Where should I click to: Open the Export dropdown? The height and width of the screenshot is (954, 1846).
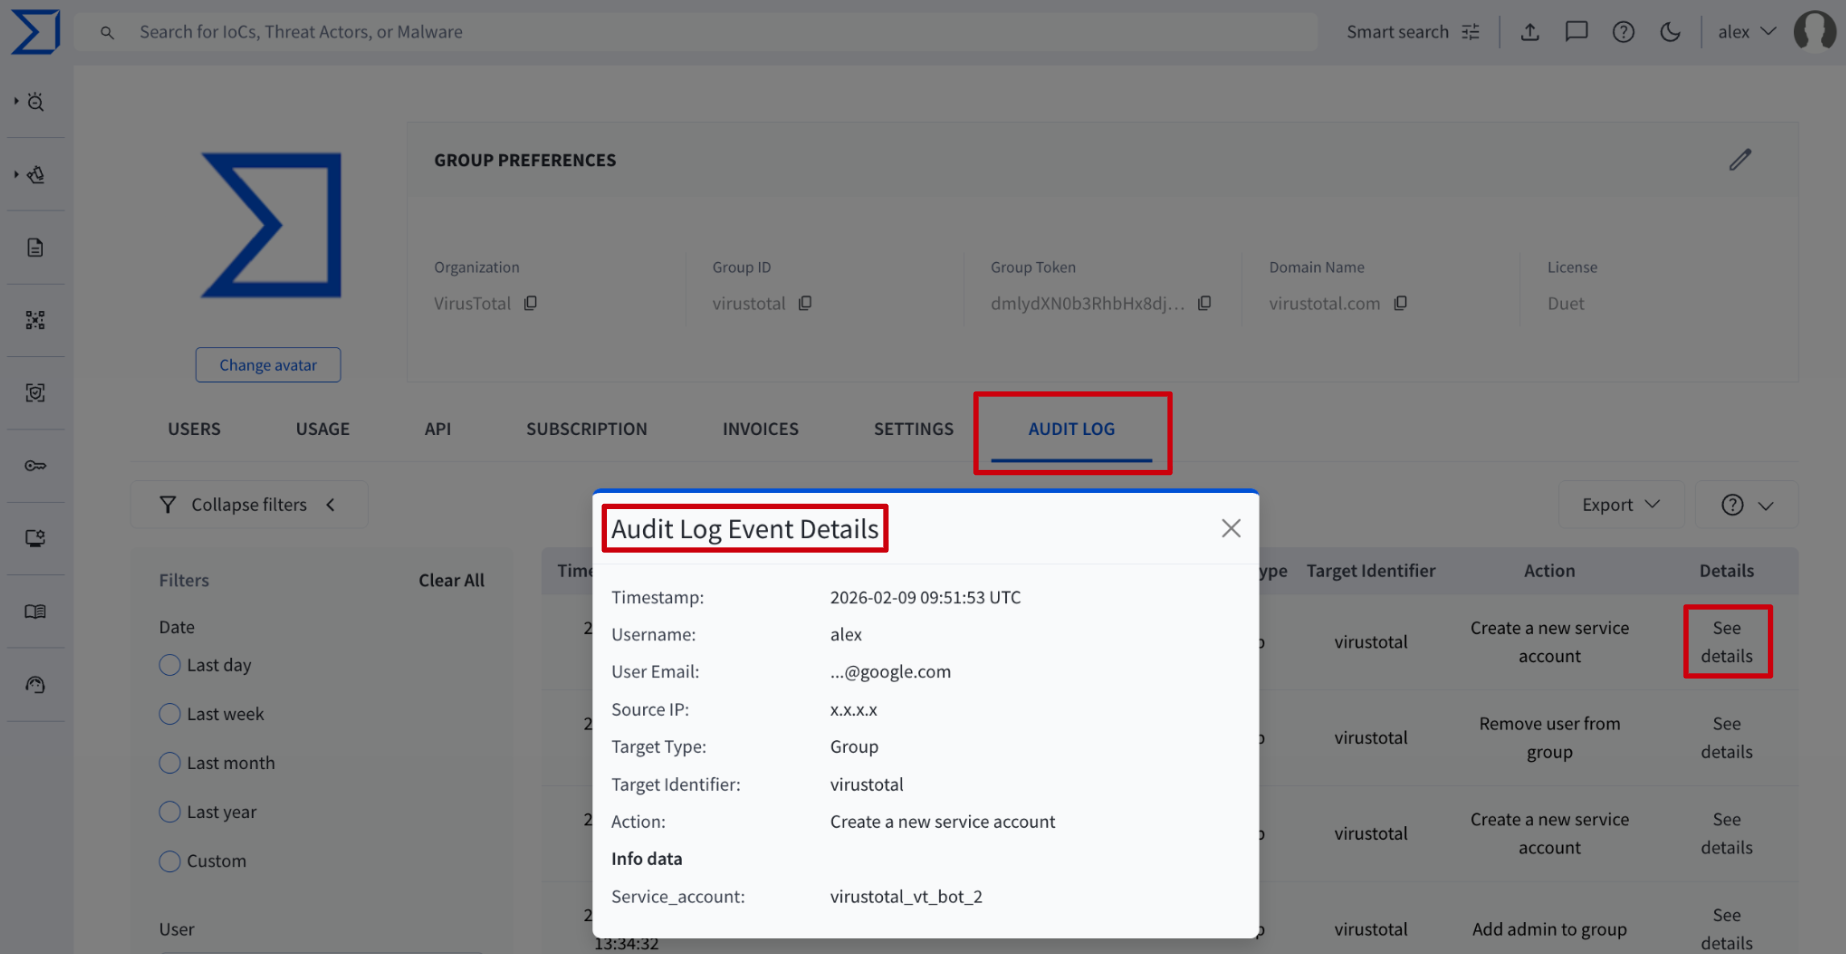coord(1621,505)
